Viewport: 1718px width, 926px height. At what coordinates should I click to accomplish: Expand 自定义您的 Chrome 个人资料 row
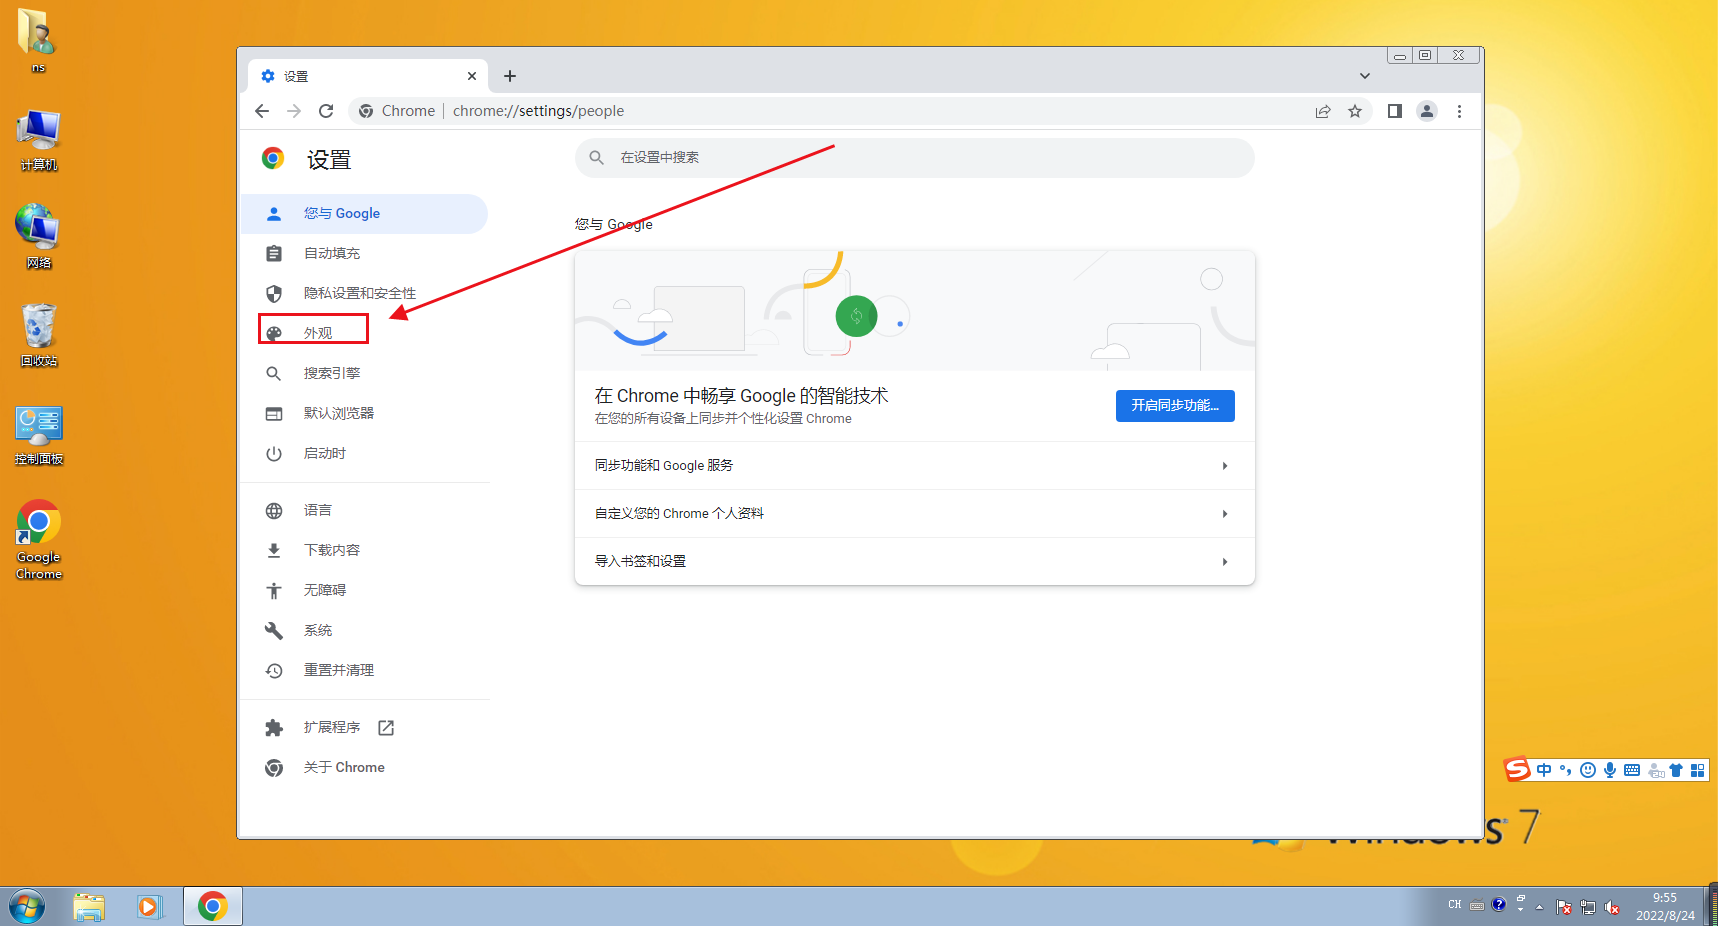click(914, 514)
